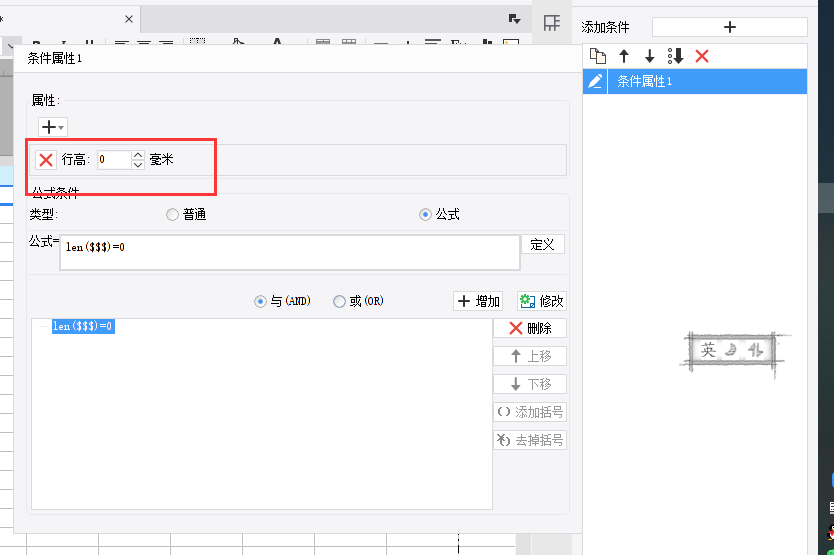Choose the 或(OR) radio option

coord(339,302)
